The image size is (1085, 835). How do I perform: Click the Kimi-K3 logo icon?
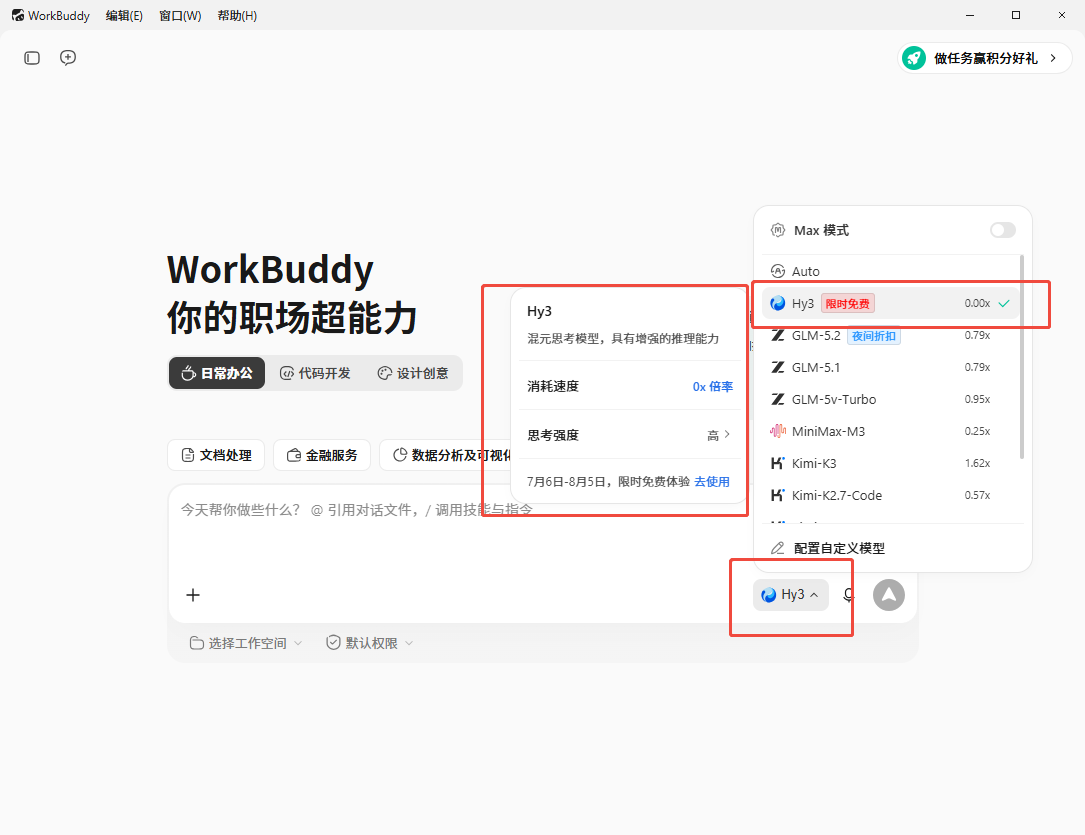pos(778,463)
